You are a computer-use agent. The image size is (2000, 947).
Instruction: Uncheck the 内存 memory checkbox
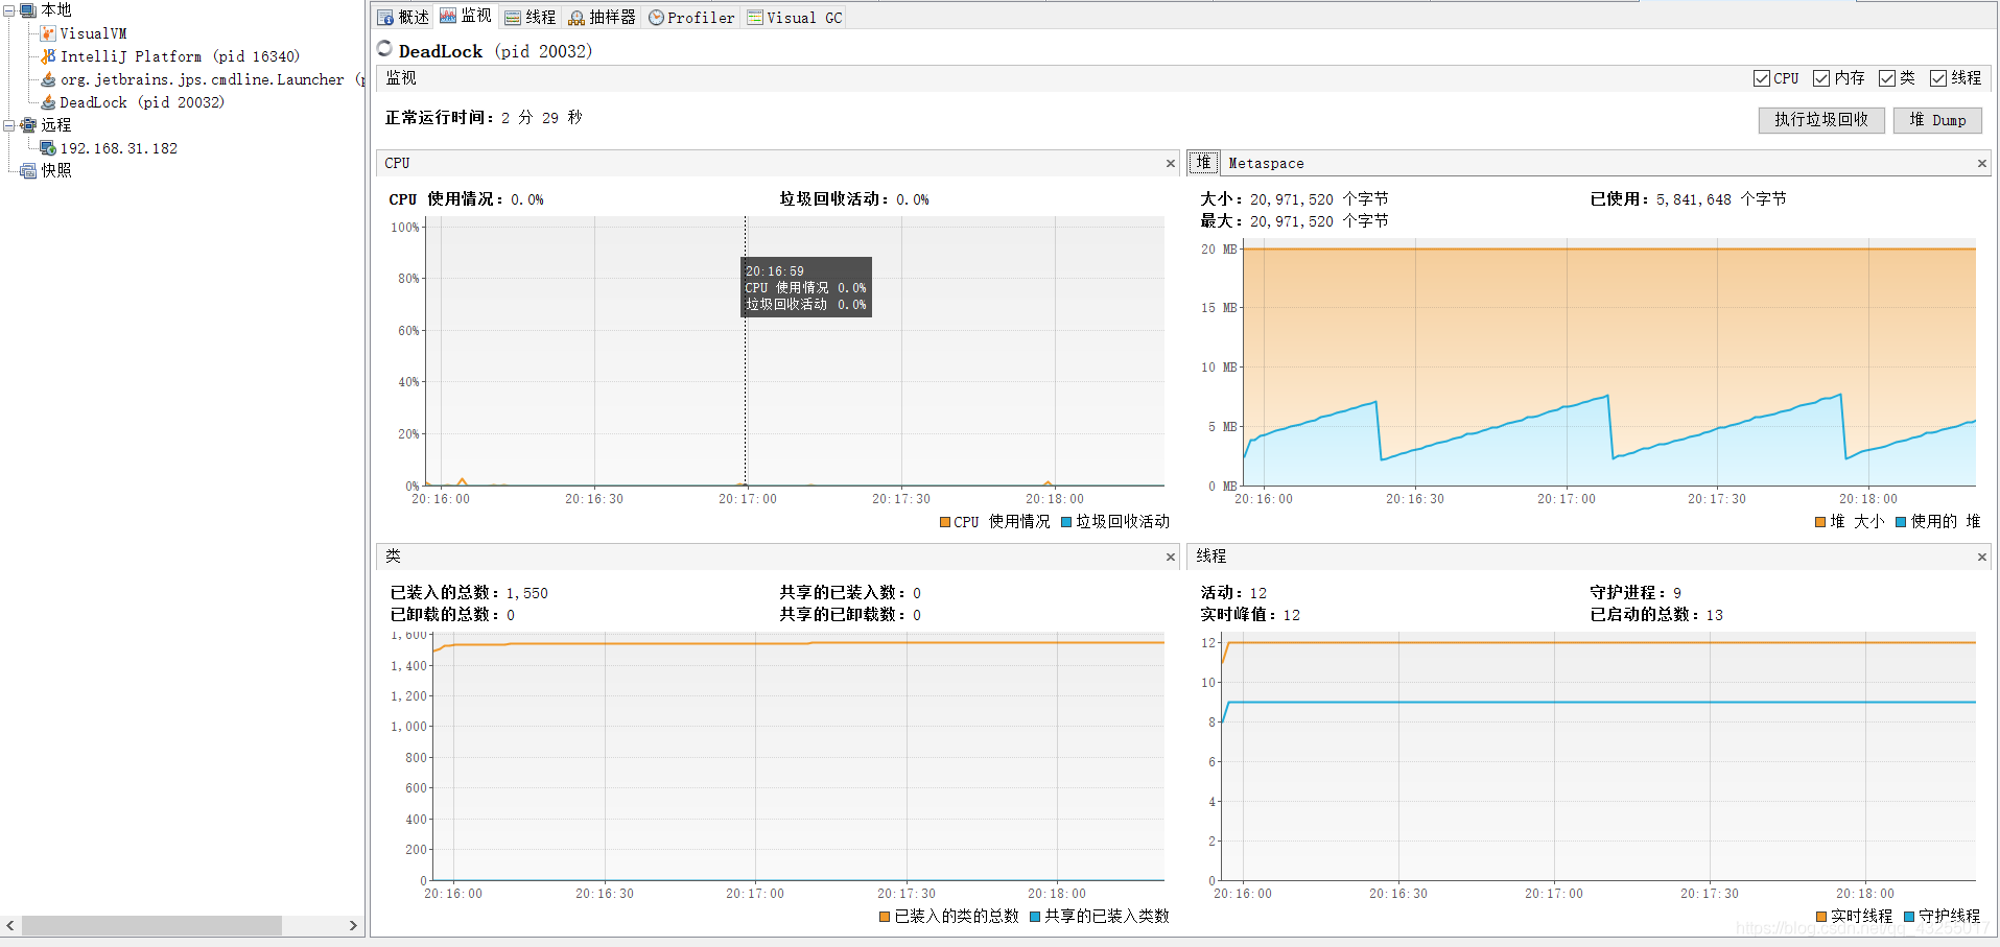(x=1821, y=78)
